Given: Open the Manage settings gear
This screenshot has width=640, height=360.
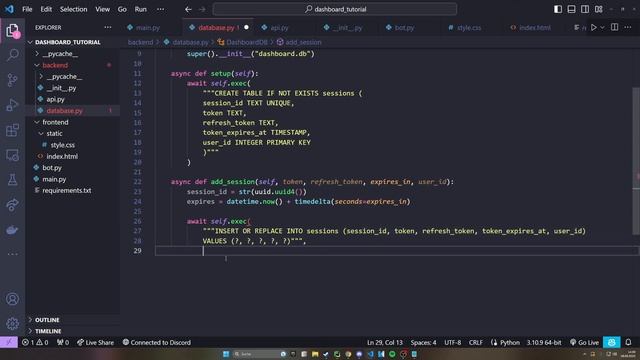Looking at the screenshot, I should click(12, 324).
